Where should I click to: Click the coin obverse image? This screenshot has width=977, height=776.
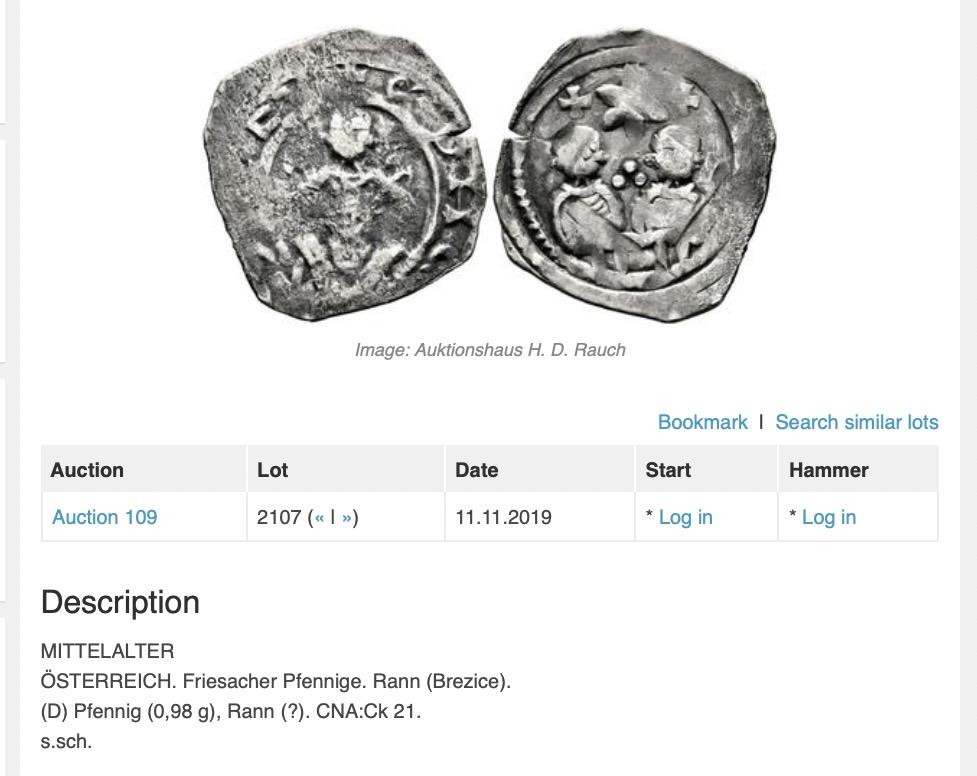click(345, 175)
